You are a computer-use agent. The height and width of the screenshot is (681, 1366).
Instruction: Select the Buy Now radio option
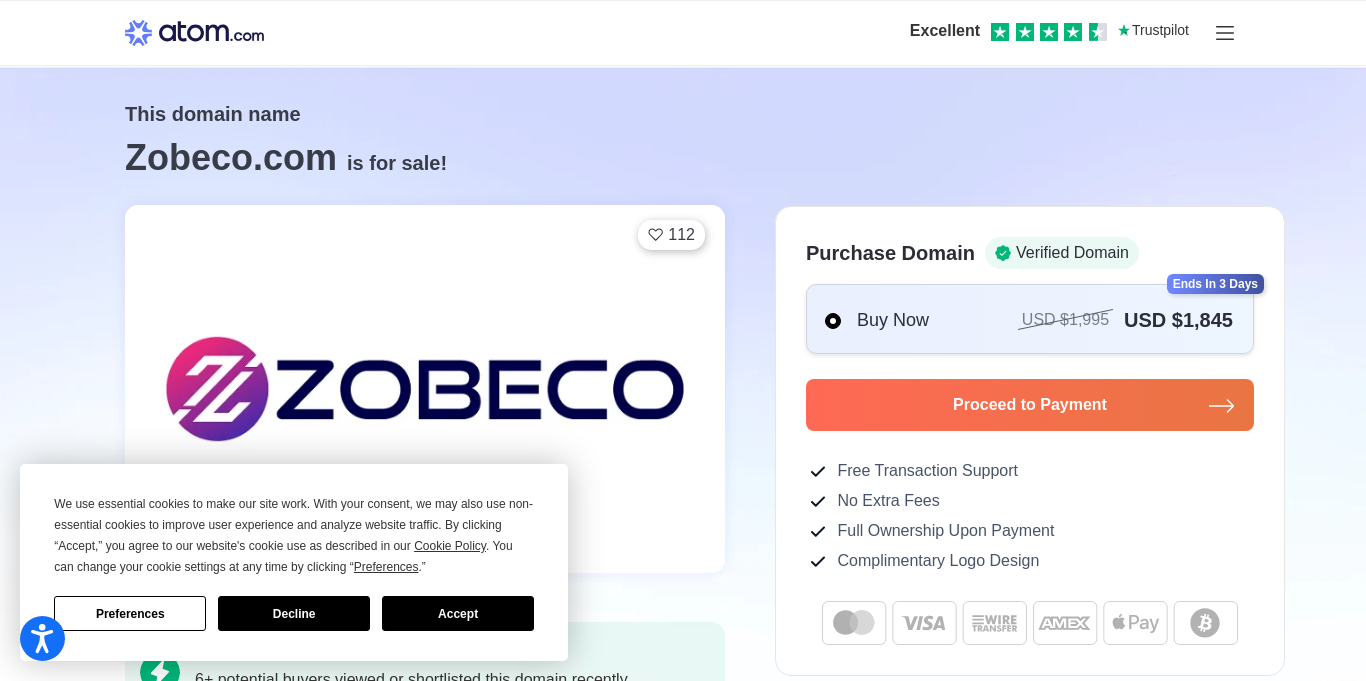(833, 321)
